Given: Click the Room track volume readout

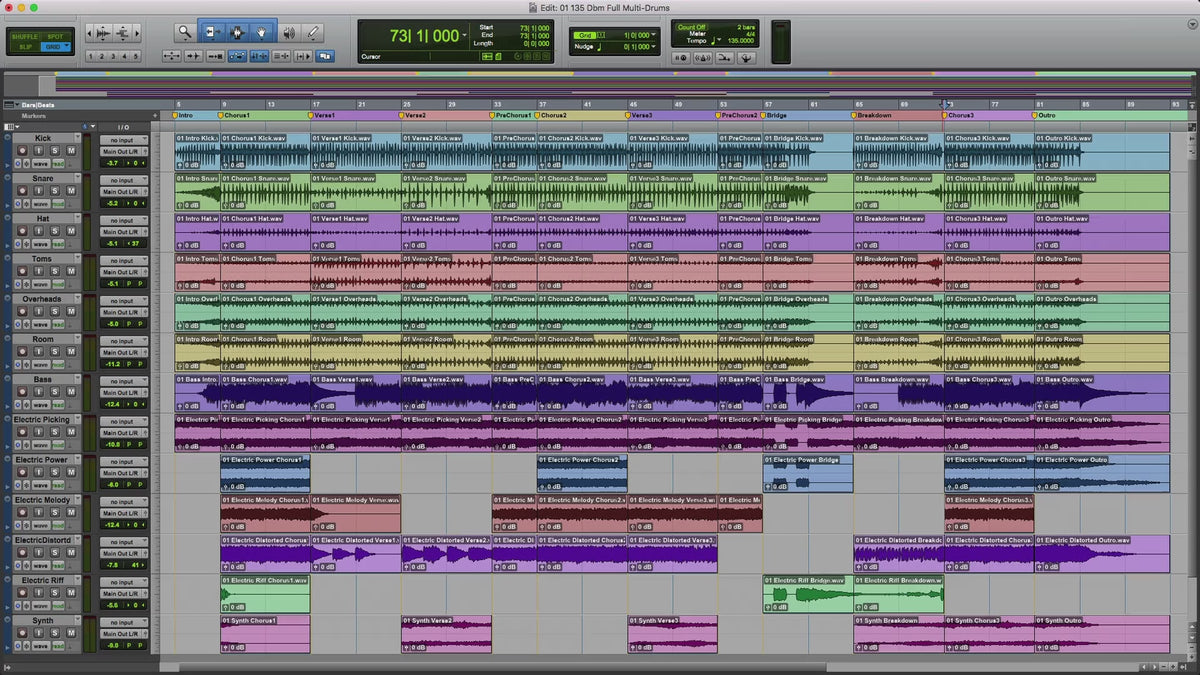Looking at the screenshot, I should 112,364.
